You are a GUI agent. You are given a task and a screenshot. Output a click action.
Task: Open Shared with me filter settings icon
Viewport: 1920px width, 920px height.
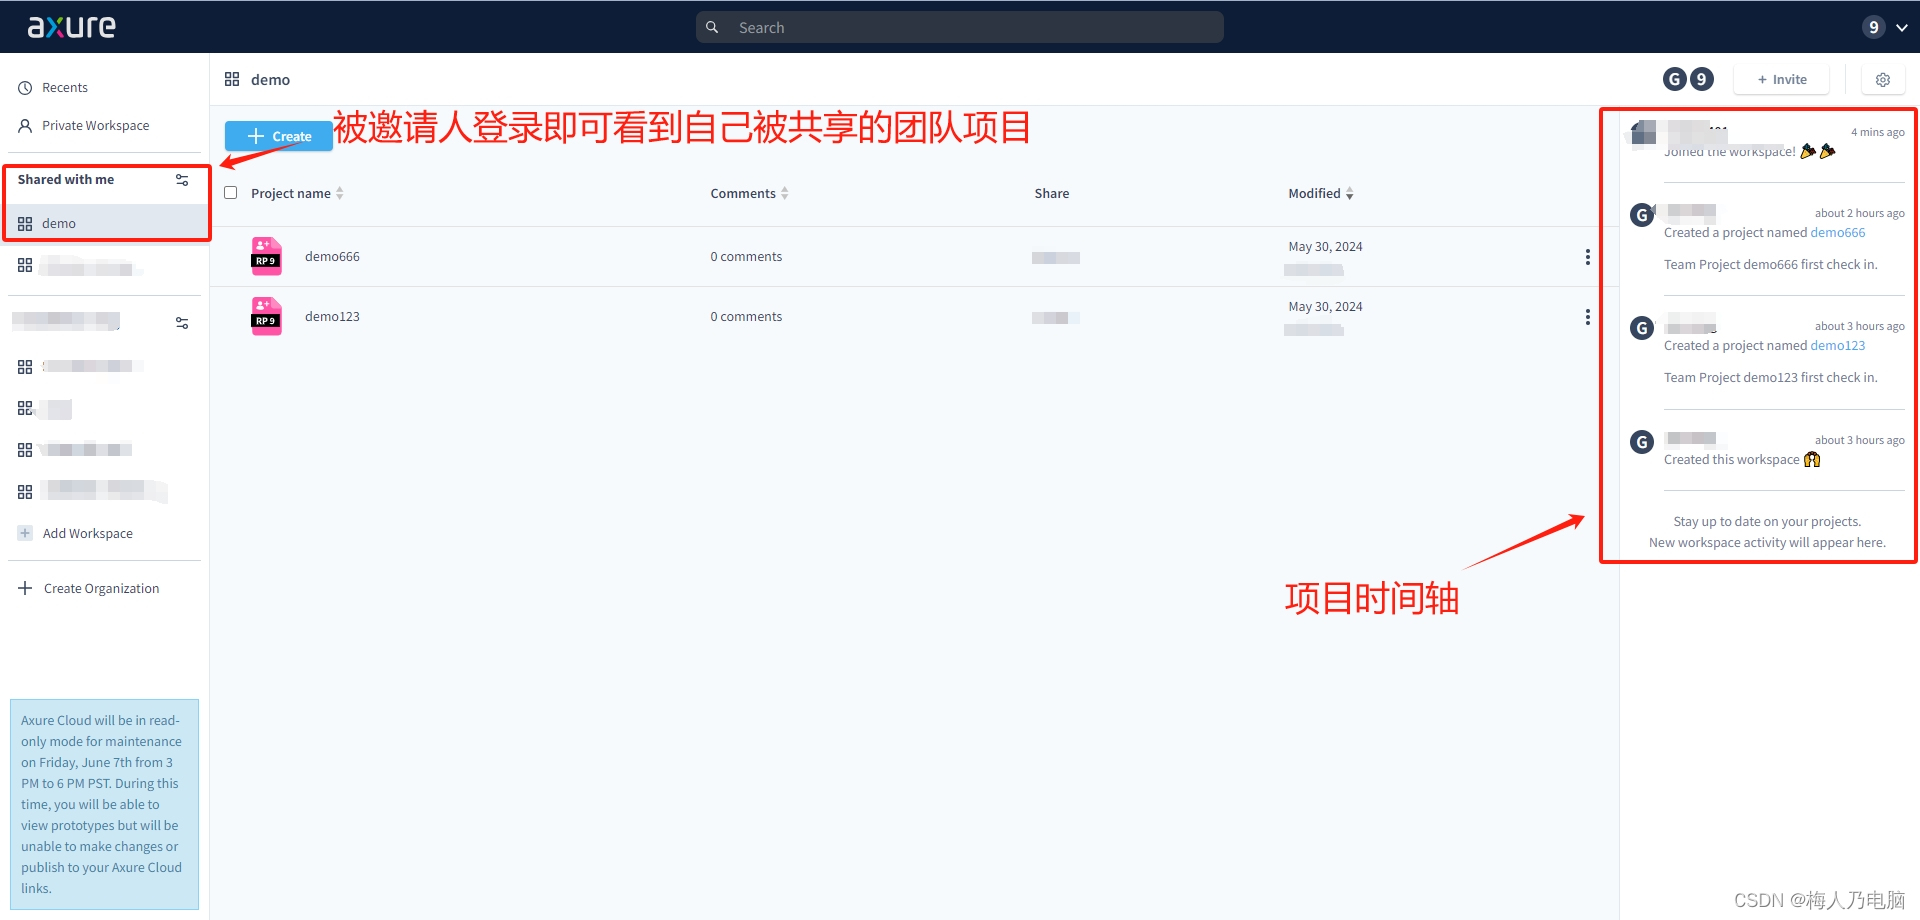tap(182, 180)
